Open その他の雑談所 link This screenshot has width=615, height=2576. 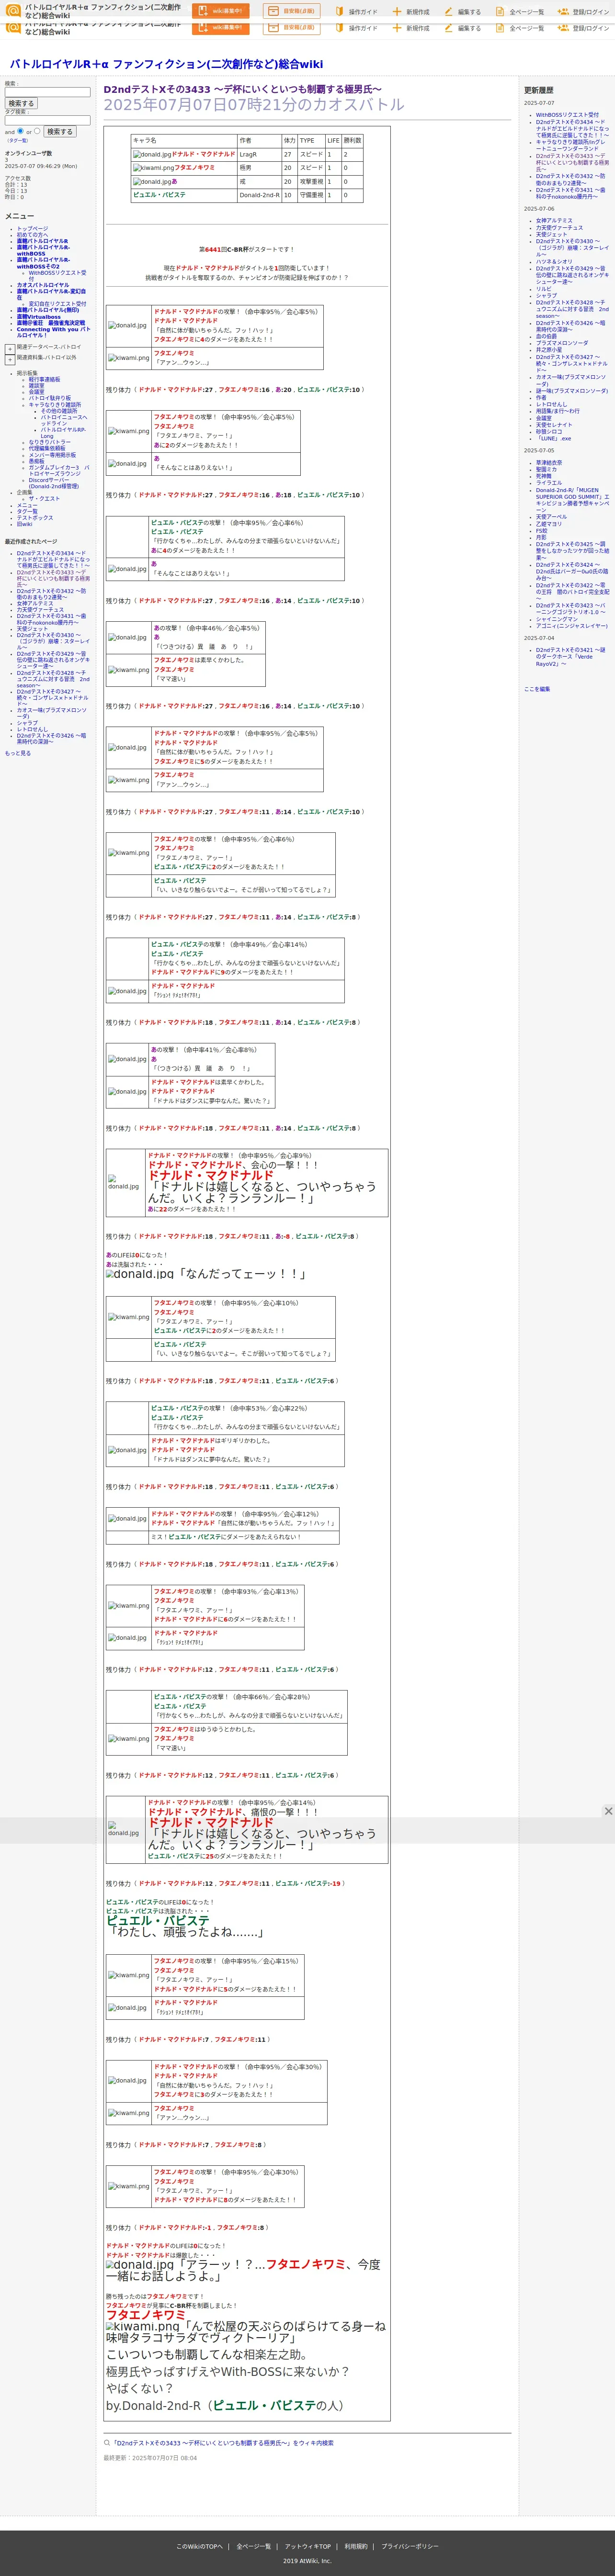point(59,410)
